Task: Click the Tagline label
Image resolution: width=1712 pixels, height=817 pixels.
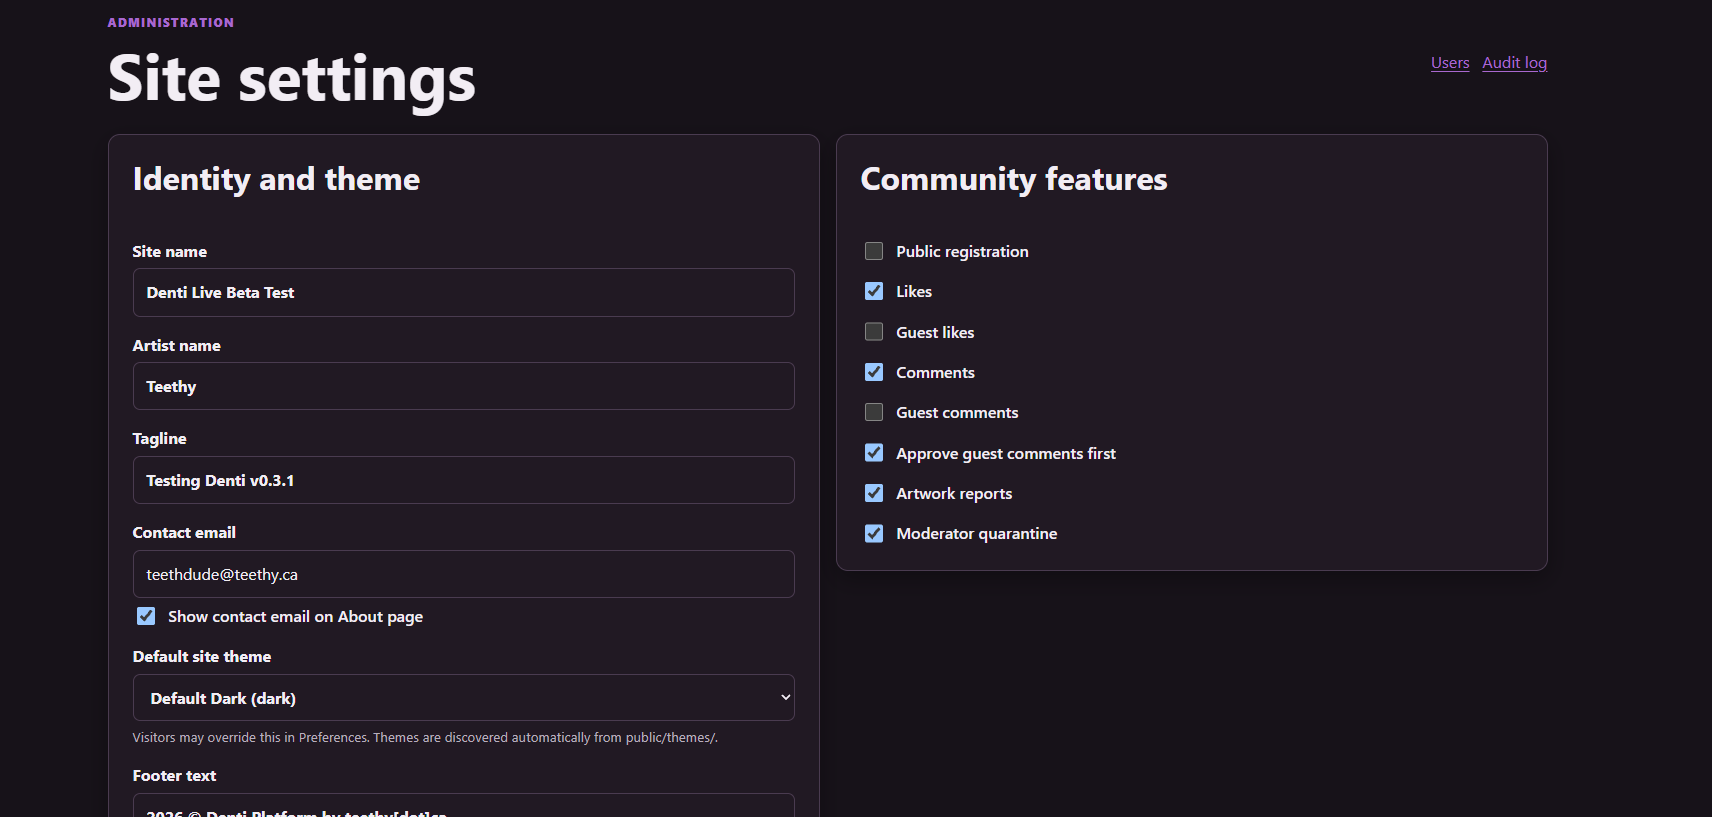Action: 160,439
